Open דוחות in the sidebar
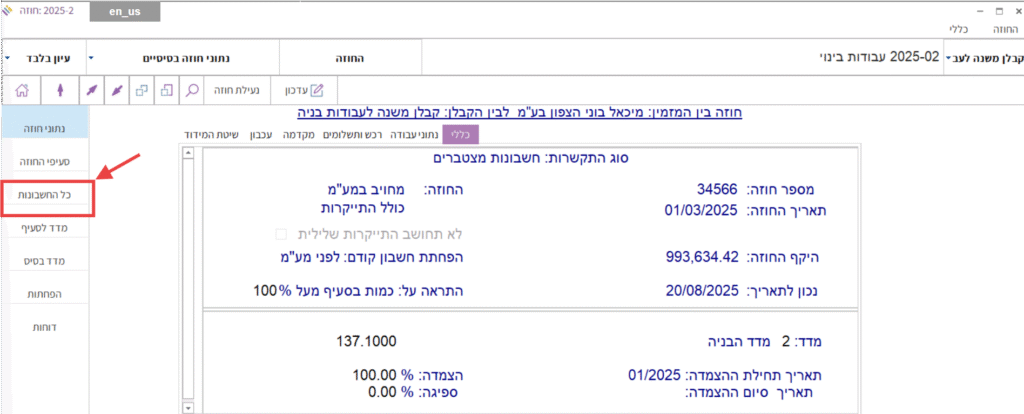Screen dimensions: 1024x414 47,325
